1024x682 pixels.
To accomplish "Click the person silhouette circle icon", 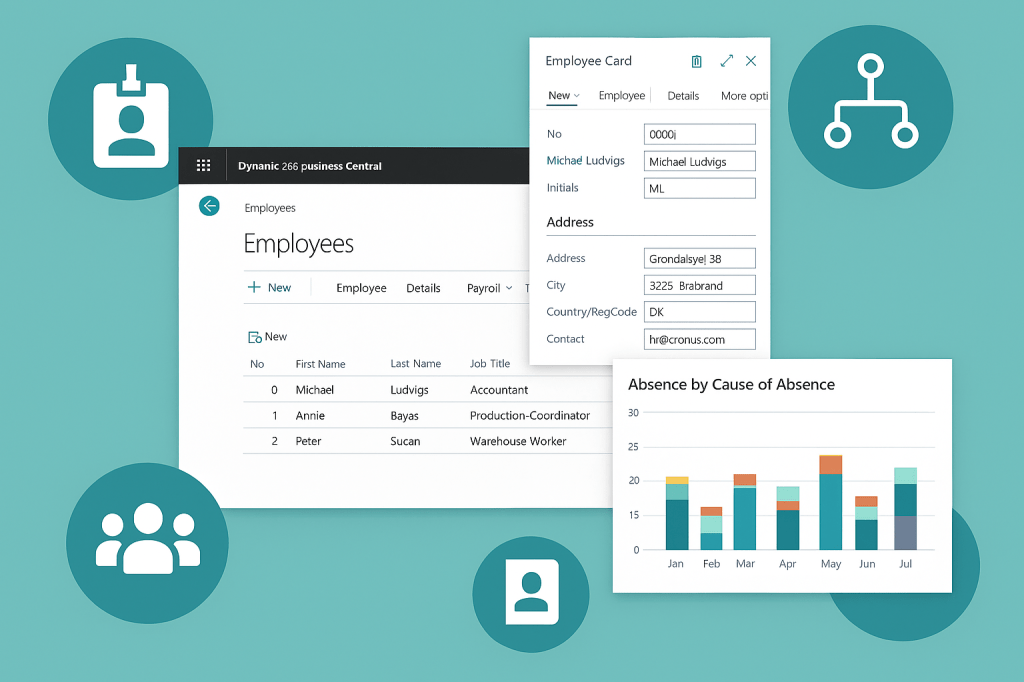I will click(x=531, y=595).
